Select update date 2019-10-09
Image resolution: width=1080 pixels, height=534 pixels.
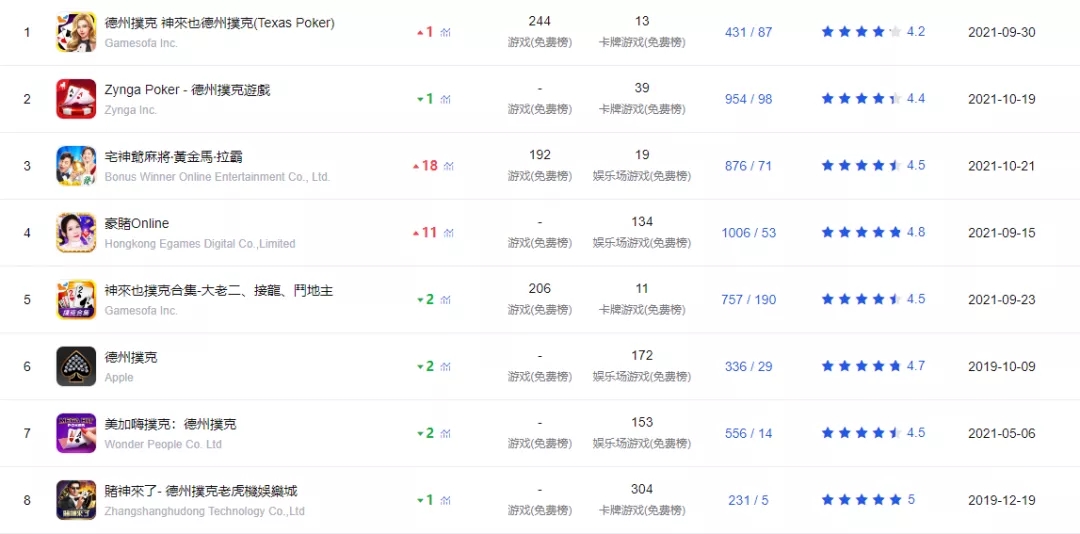coord(1001,367)
